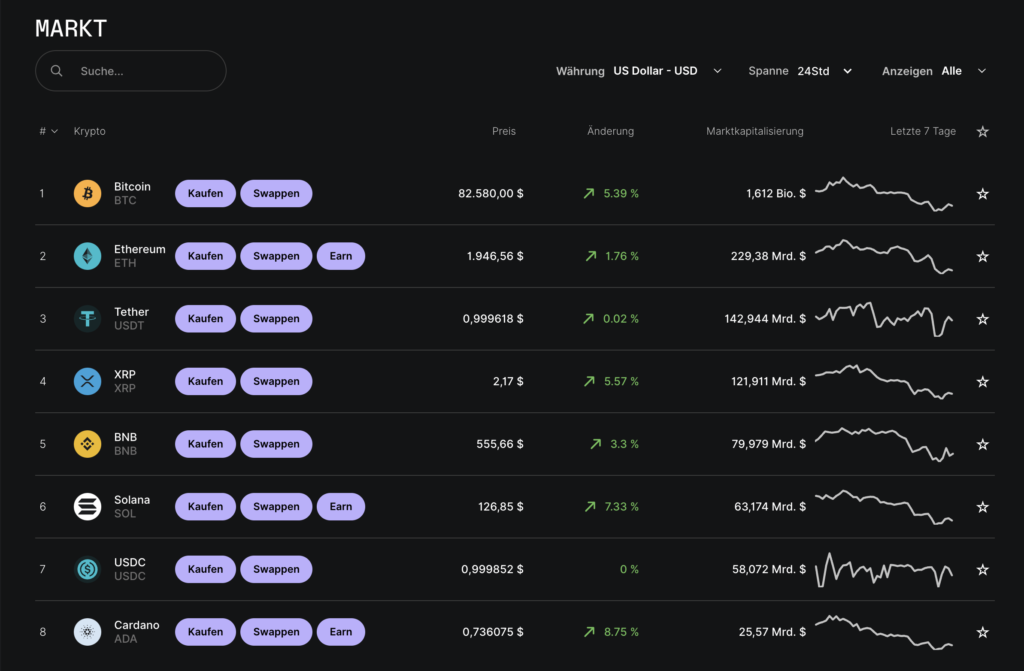Click USDC change value 0 %
Screen dimensions: 1024x671
click(629, 569)
